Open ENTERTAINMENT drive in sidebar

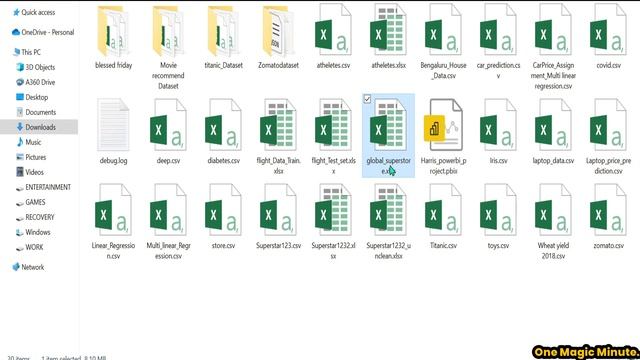[43, 187]
